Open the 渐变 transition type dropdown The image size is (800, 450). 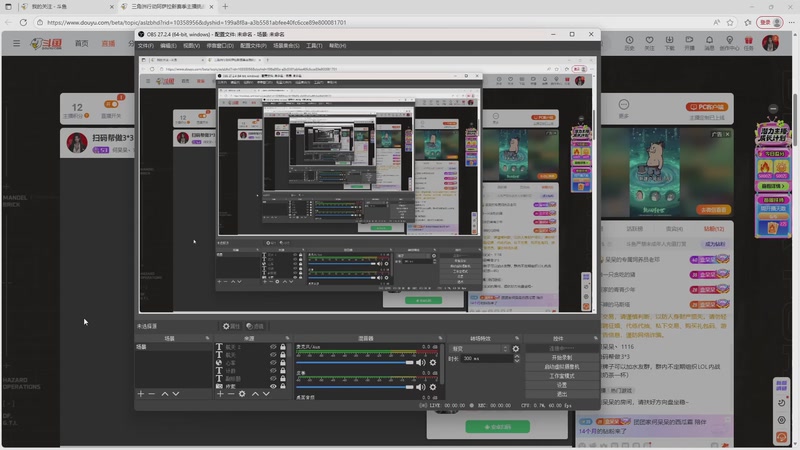[x=480, y=349]
